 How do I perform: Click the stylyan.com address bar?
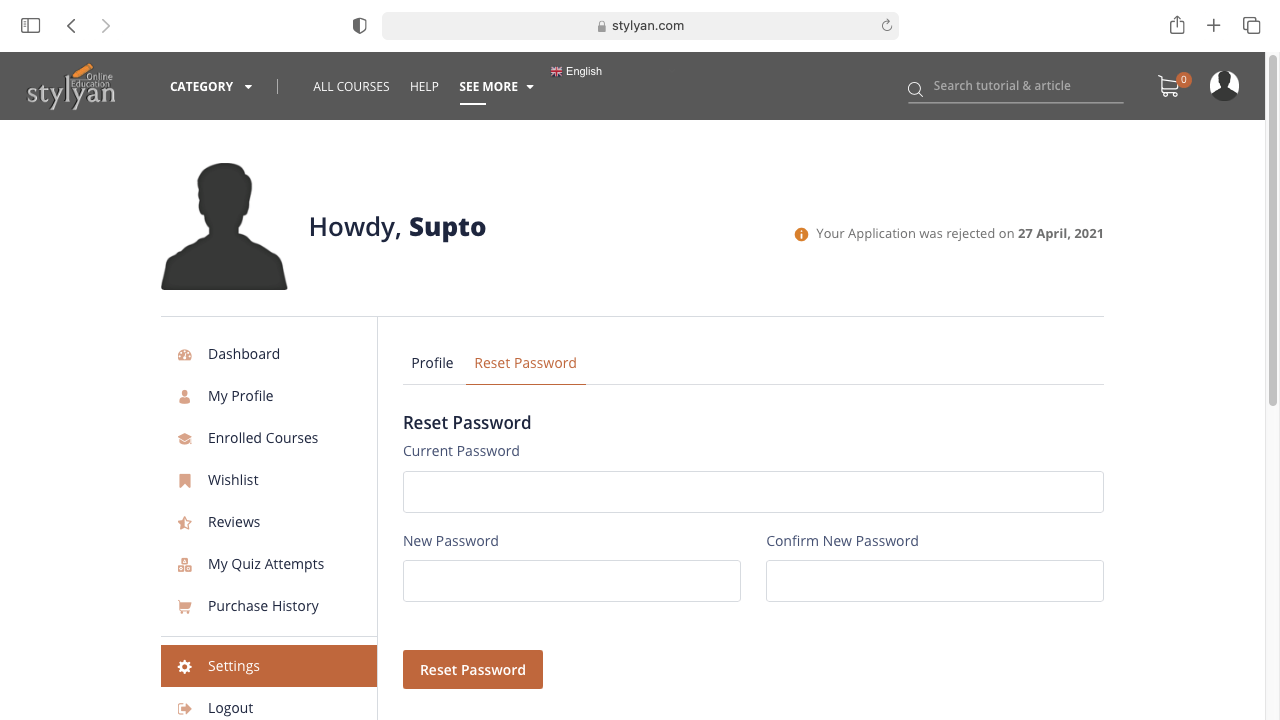[640, 26]
